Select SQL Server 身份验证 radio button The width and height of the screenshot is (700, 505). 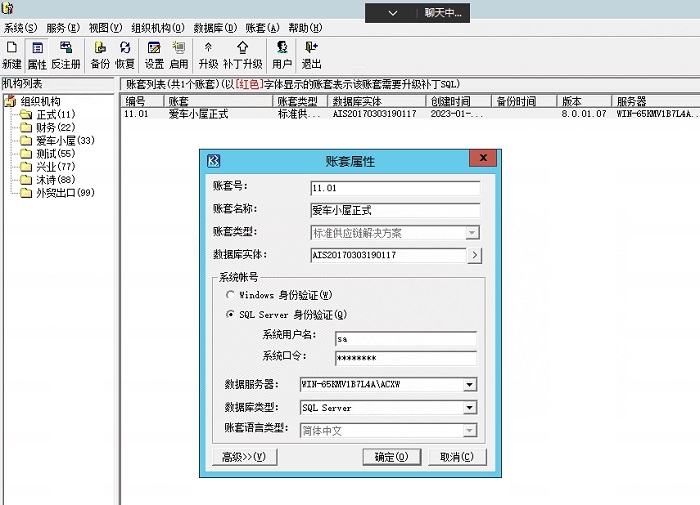(x=232, y=315)
